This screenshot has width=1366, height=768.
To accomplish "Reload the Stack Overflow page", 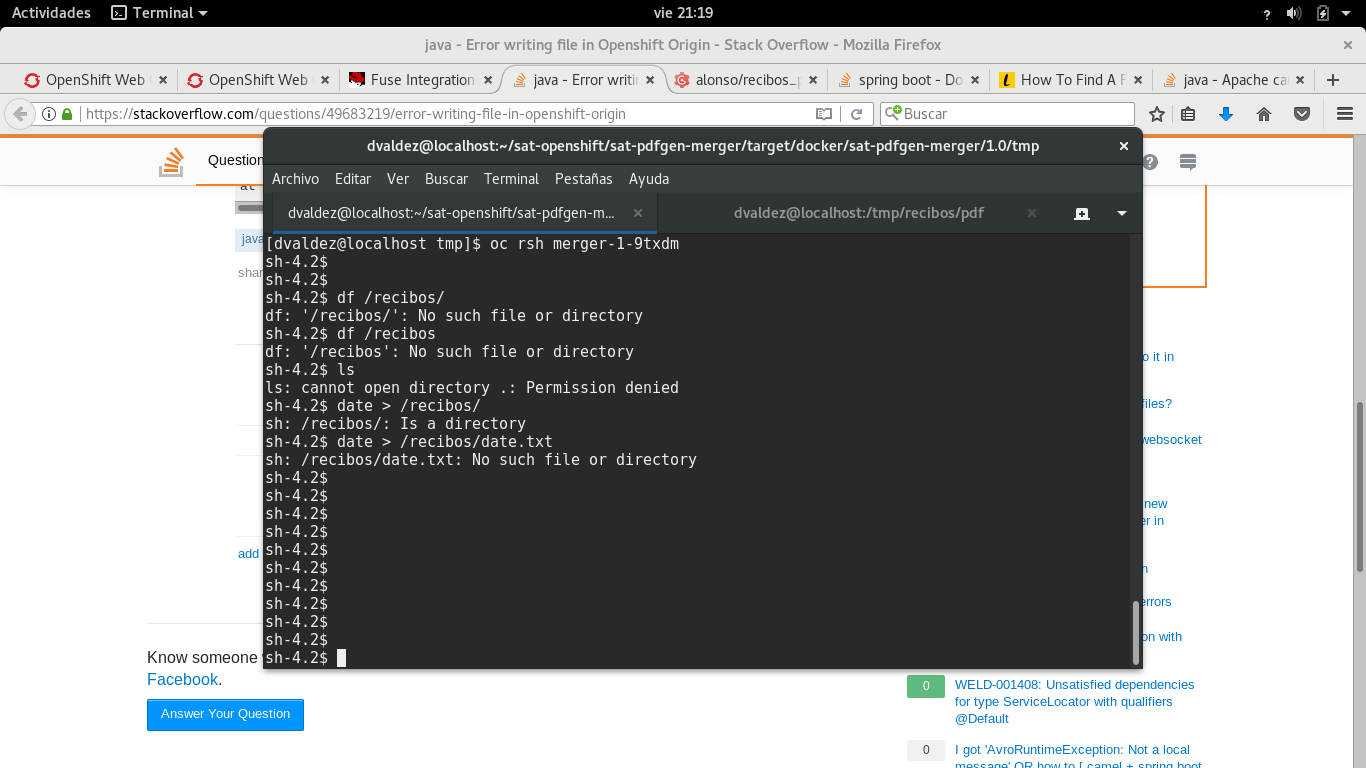I will click(857, 113).
